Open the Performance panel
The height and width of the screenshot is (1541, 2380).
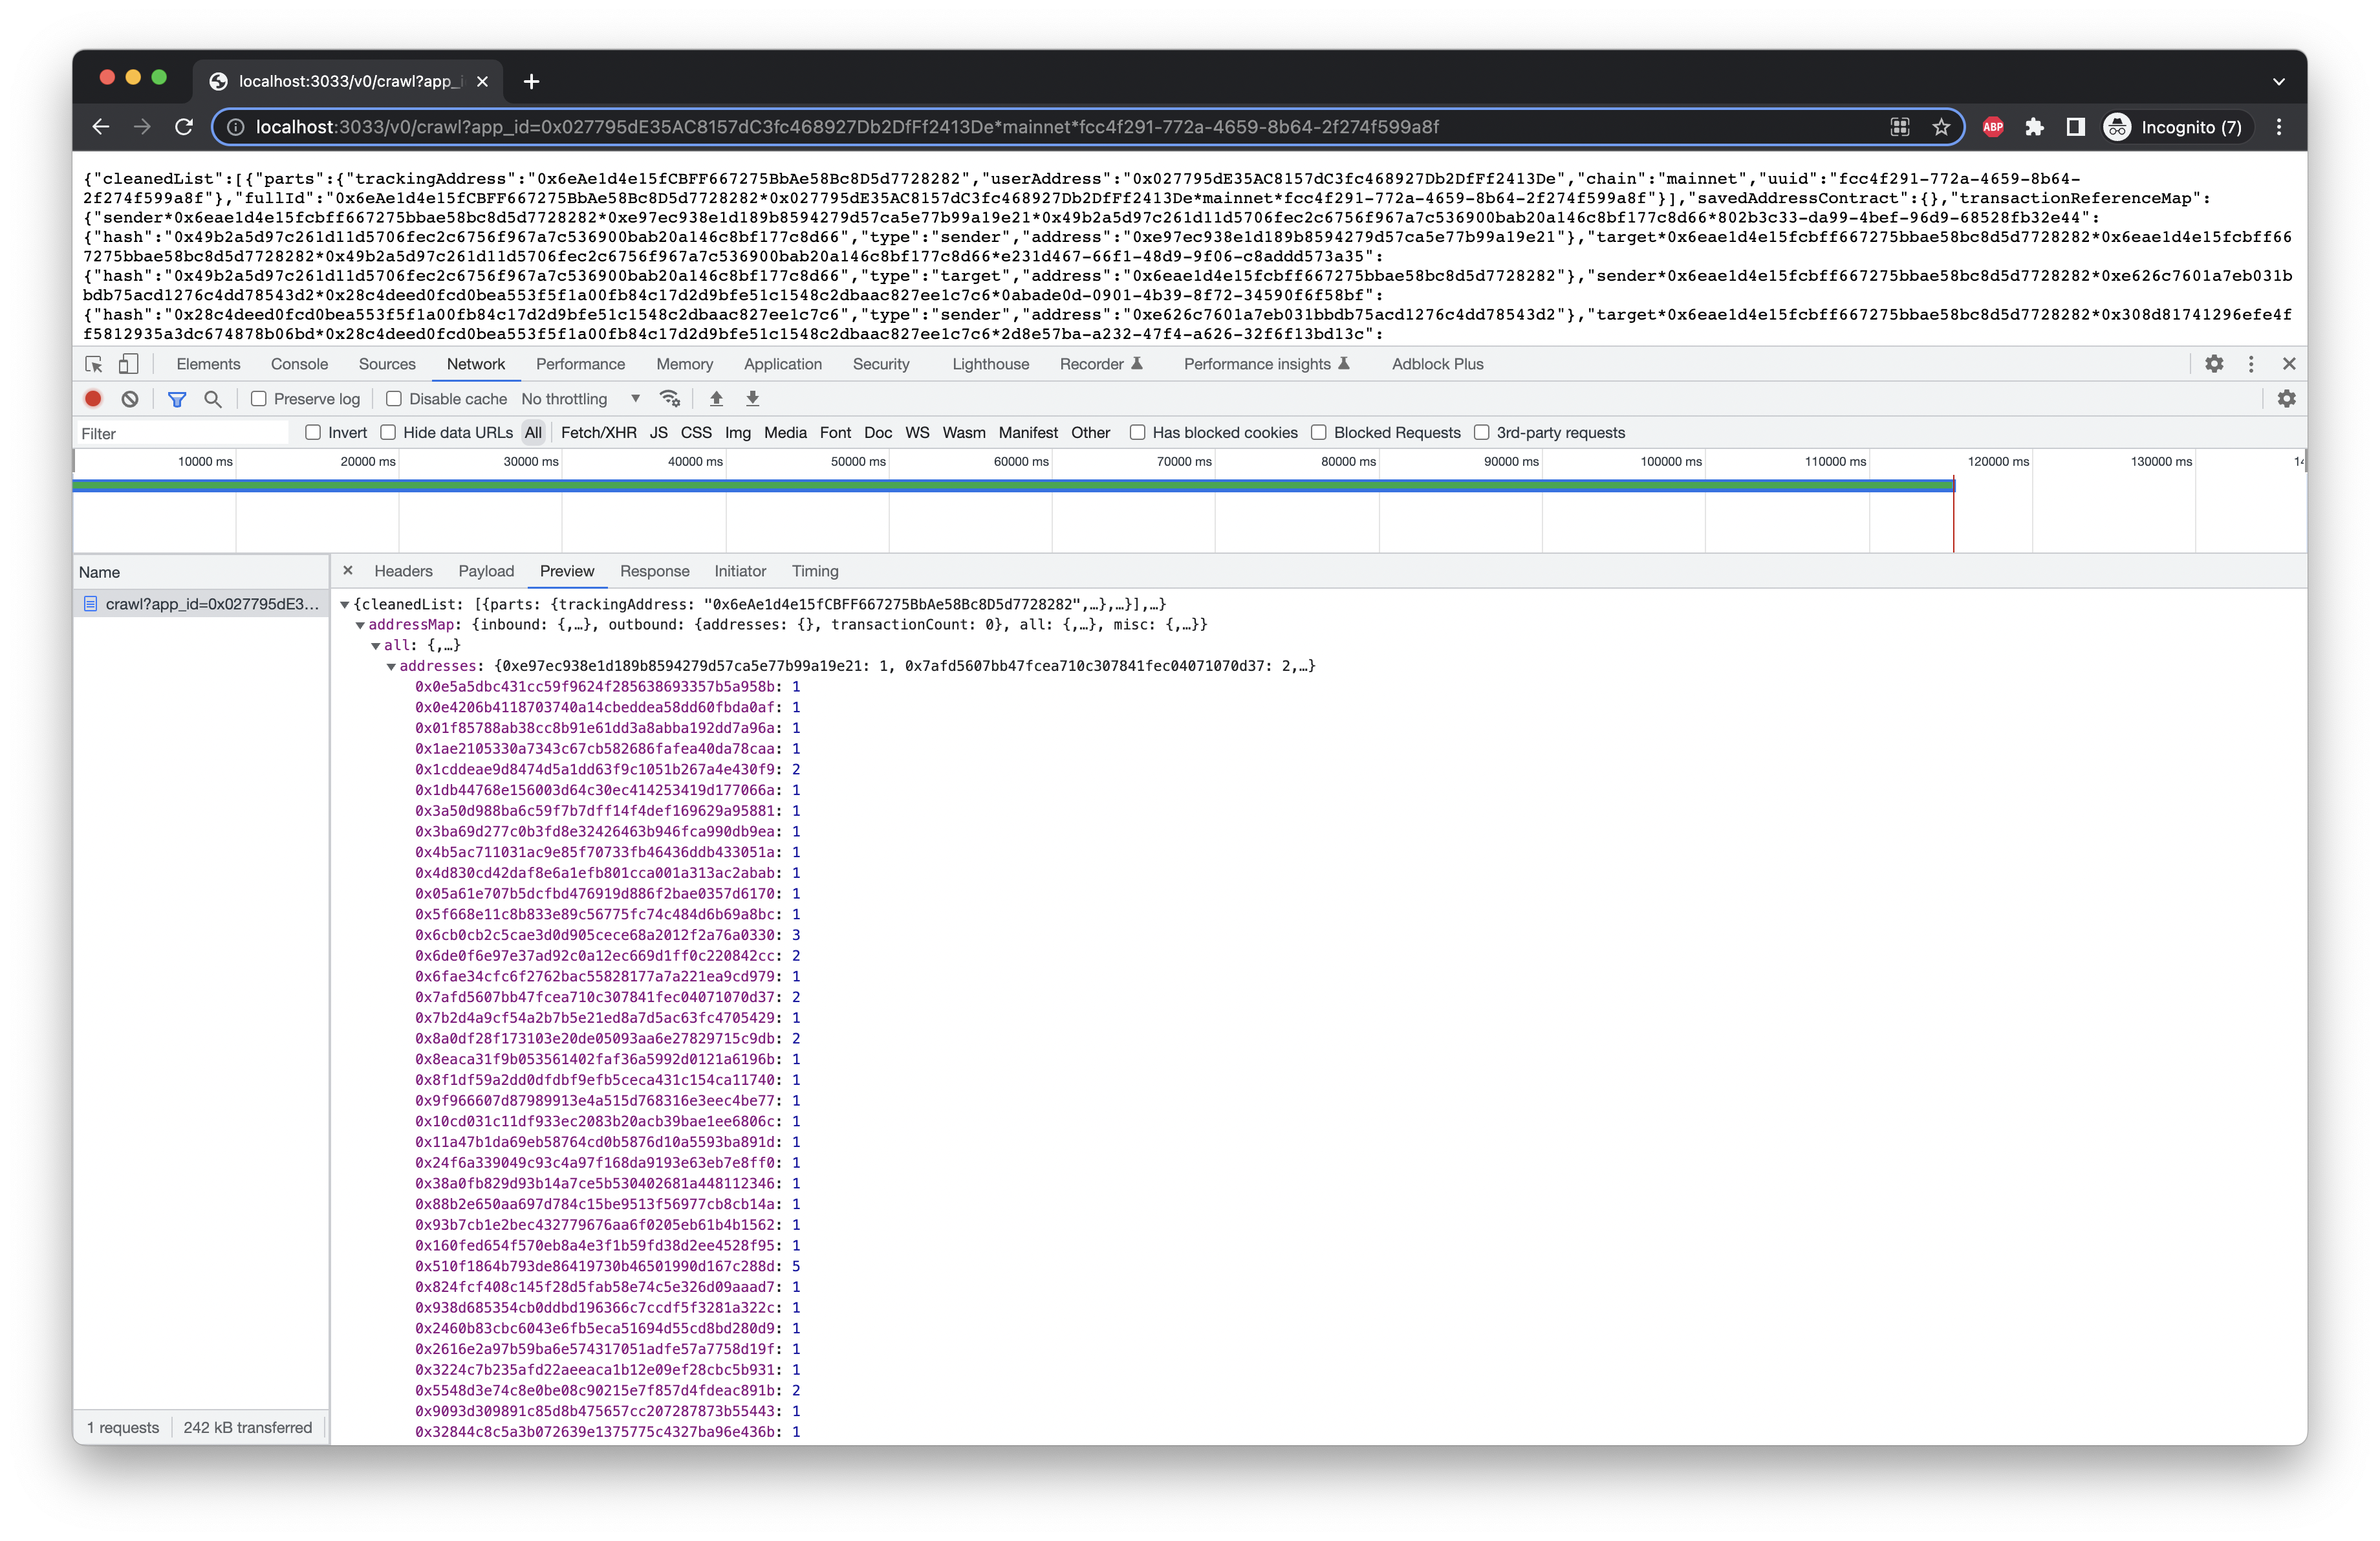pyautogui.click(x=580, y=364)
